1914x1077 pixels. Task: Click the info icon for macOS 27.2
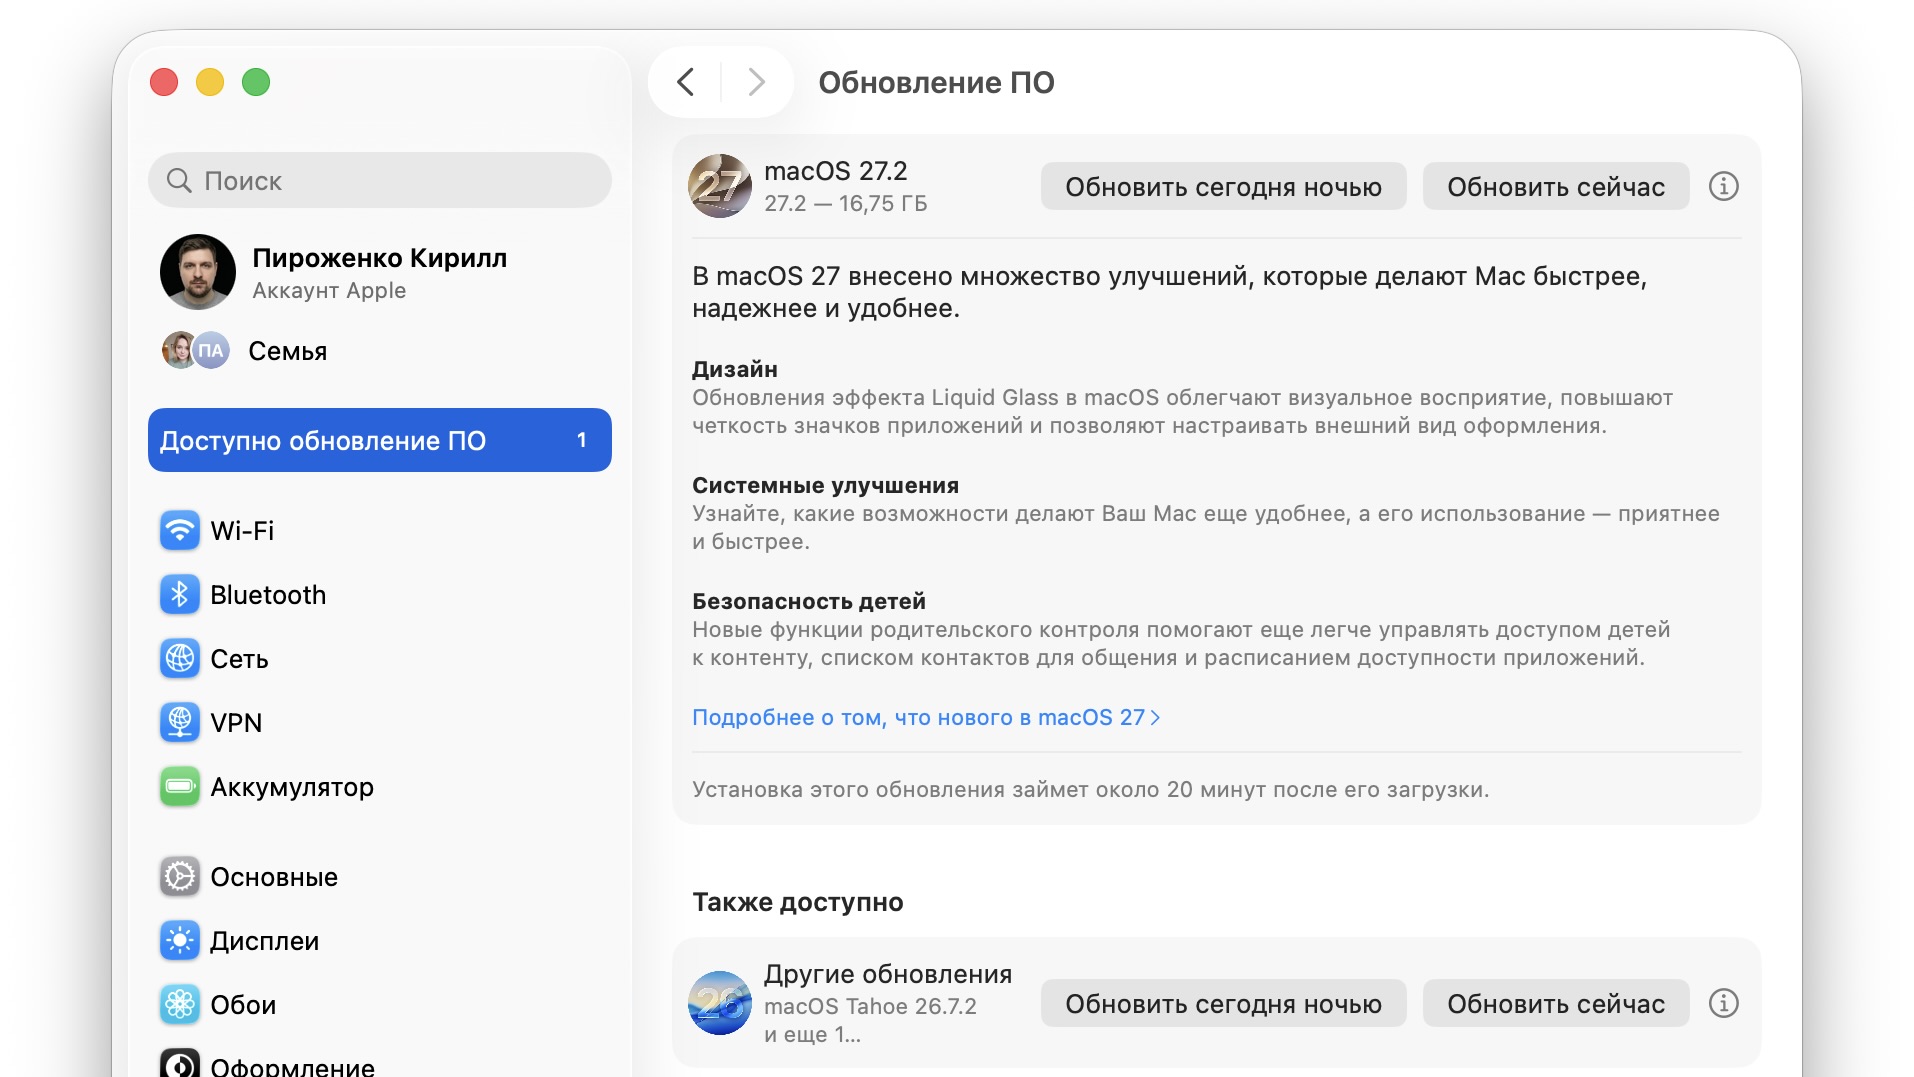[1723, 187]
